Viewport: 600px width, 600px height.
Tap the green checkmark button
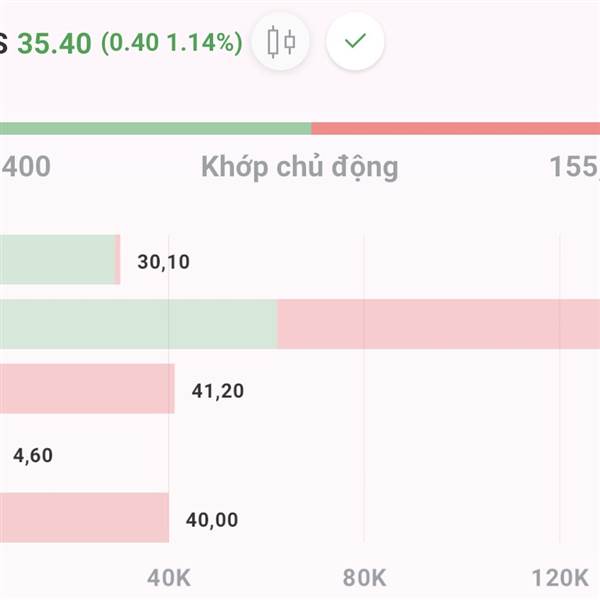pyautogui.click(x=355, y=41)
